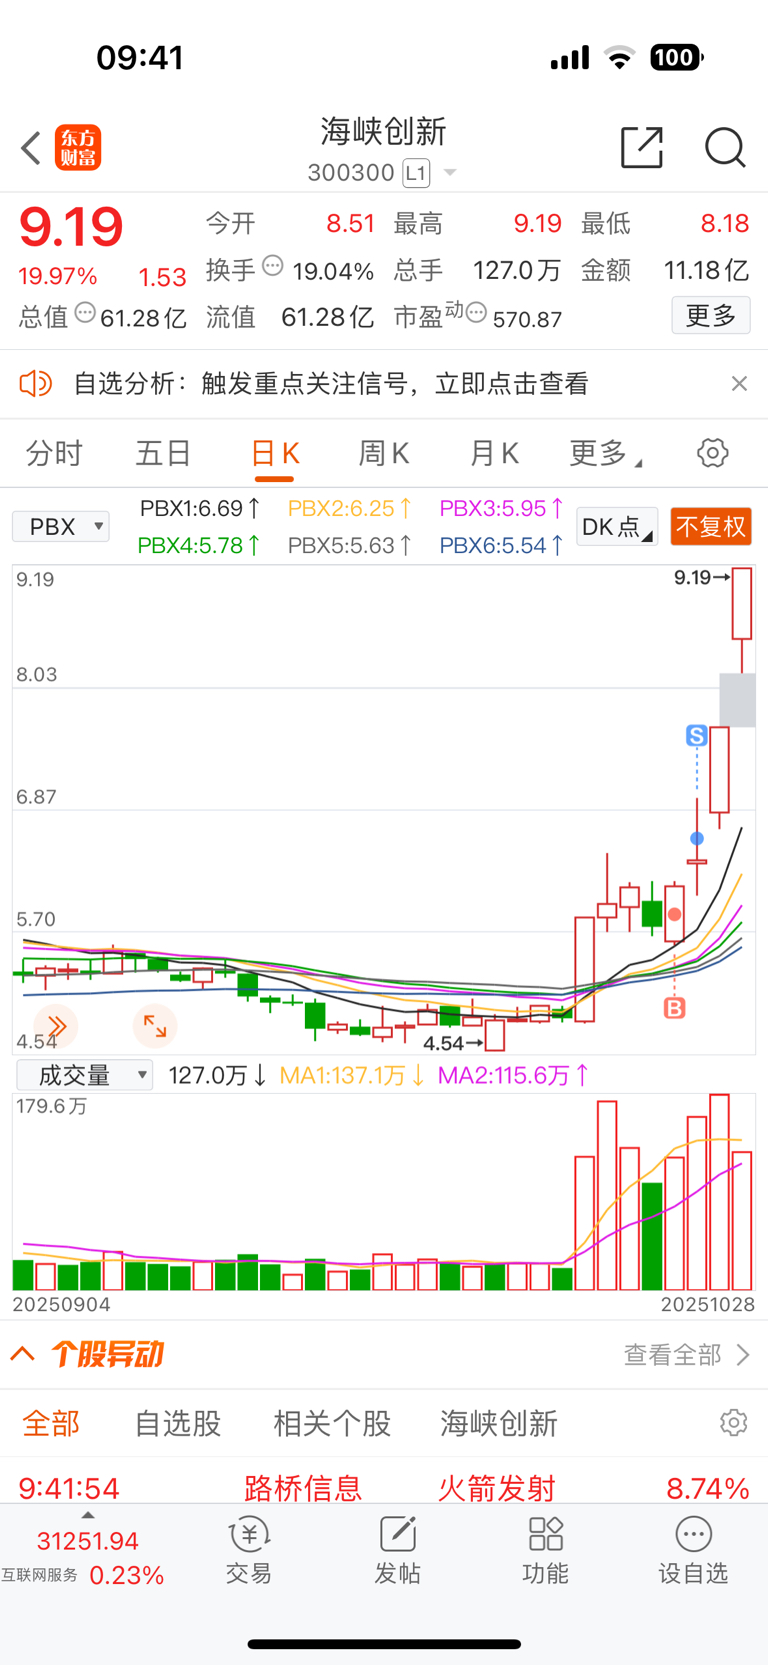The image size is (769, 1665).
Task: Tap the 火箭发射 movement label
Action: click(497, 1488)
